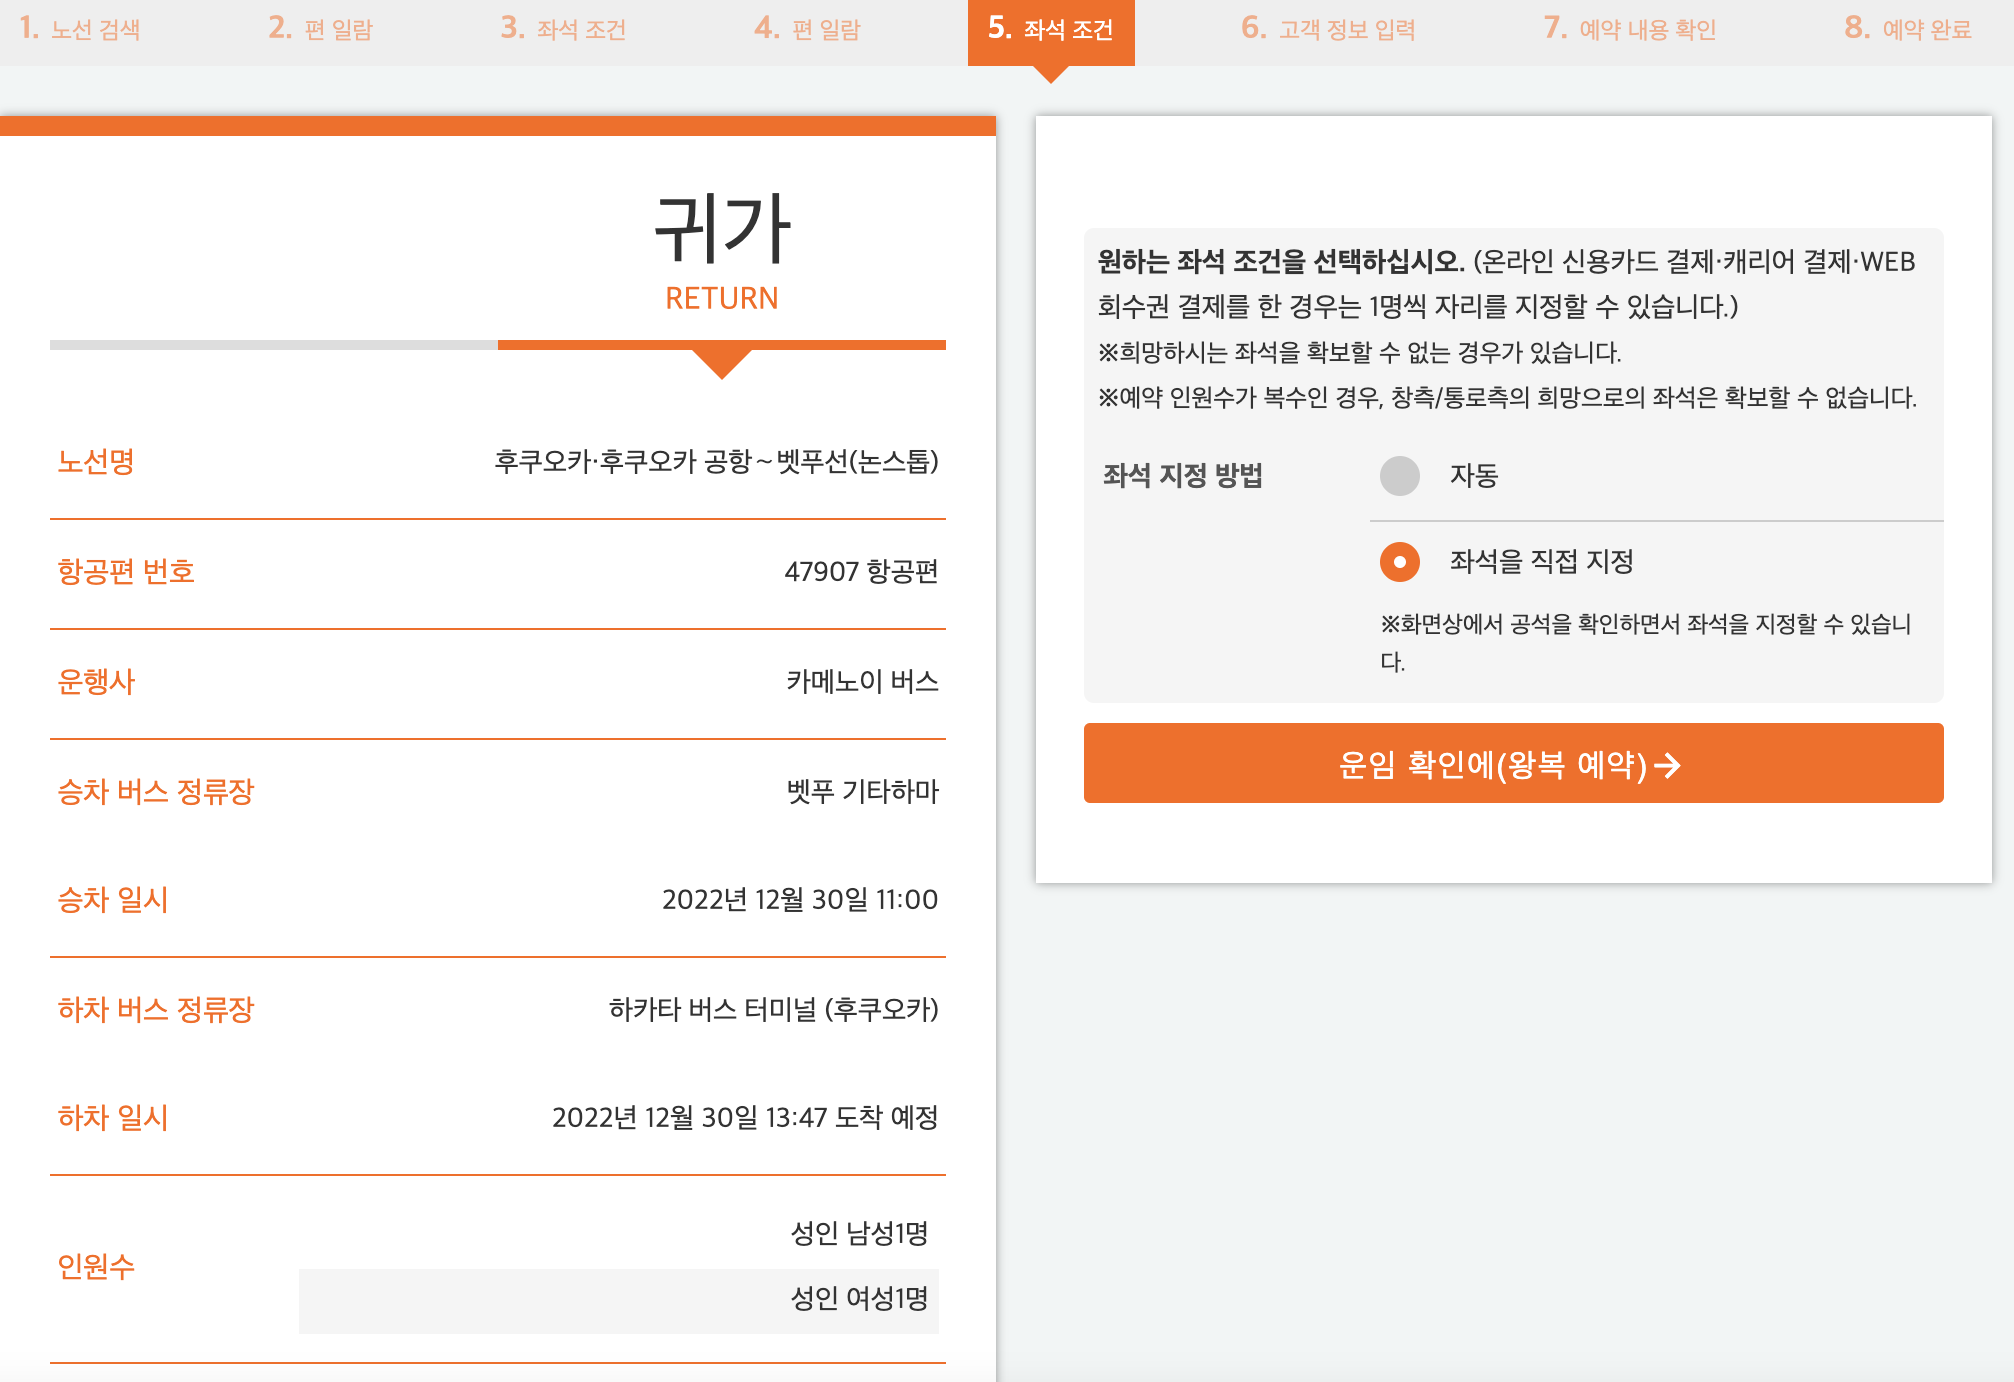2014x1382 pixels.
Task: Click active step 5 좌석 조건 tab
Action: tap(1050, 29)
